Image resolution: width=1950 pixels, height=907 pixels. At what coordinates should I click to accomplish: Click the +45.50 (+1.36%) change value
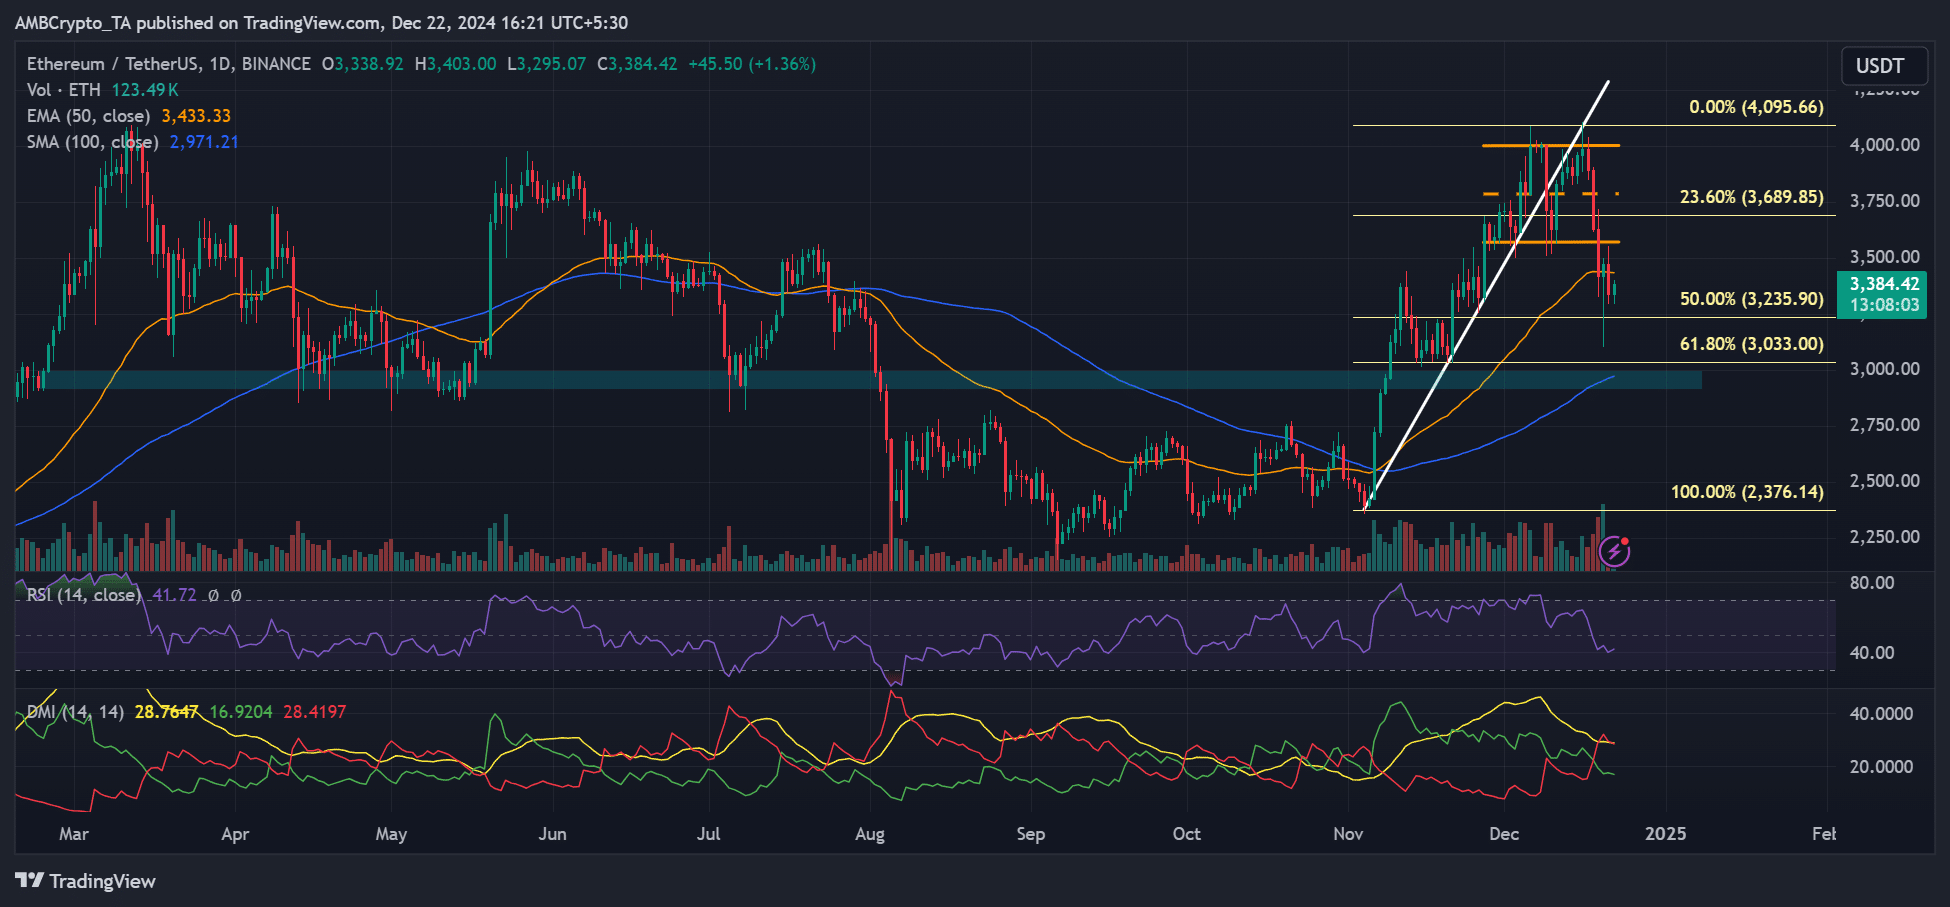tap(752, 64)
